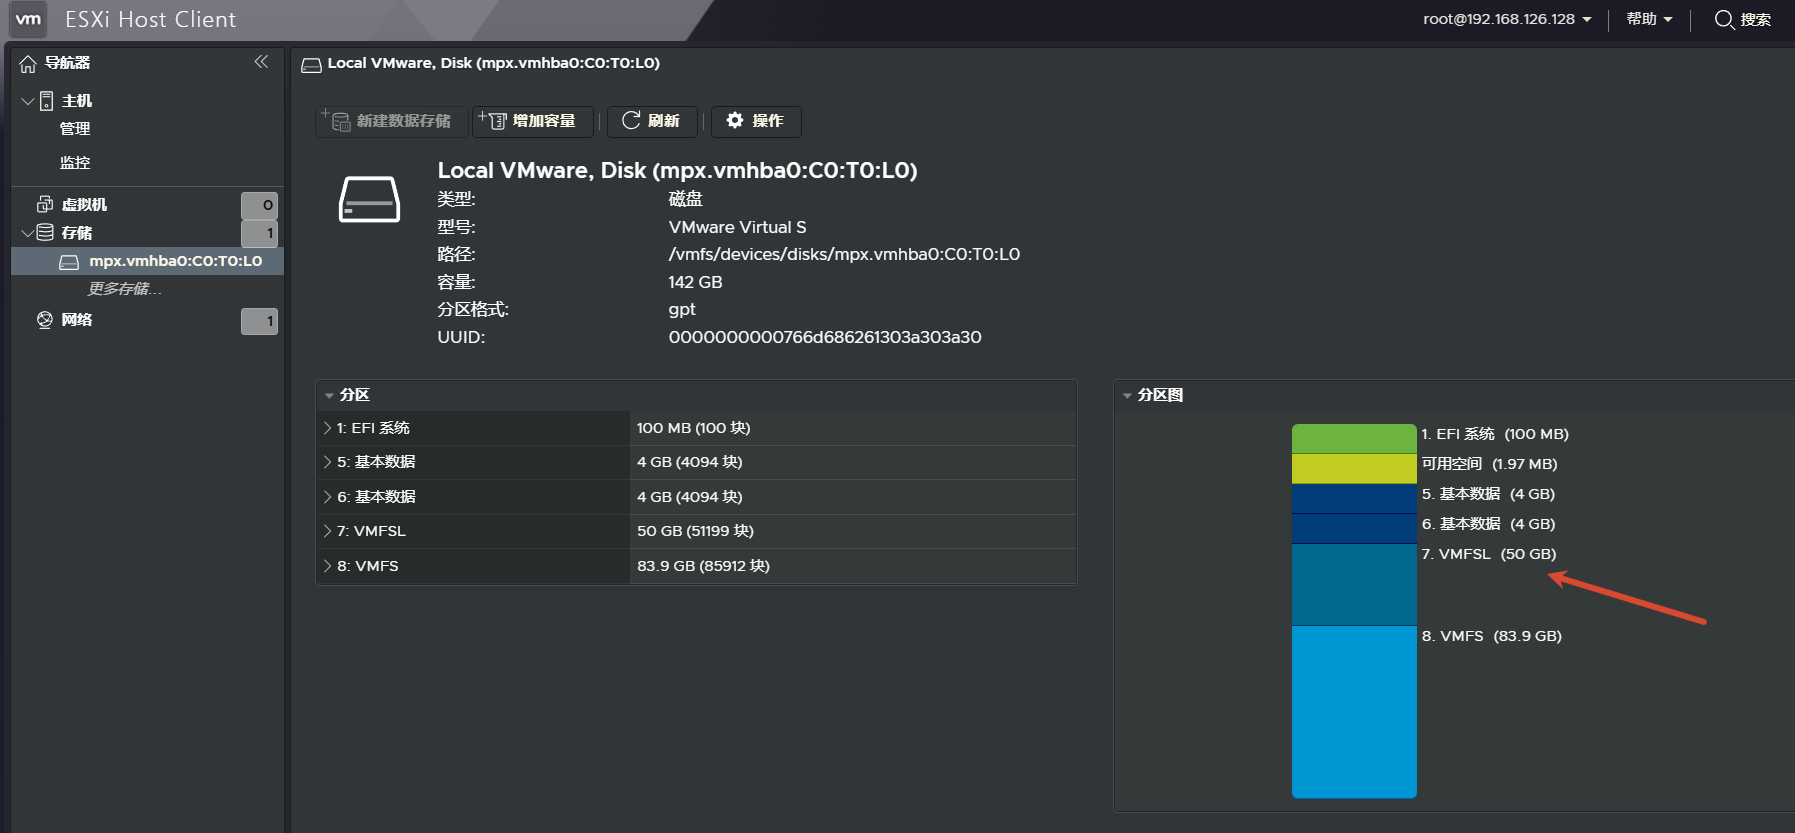Expand partition 5: 基本数据 row

click(x=327, y=462)
